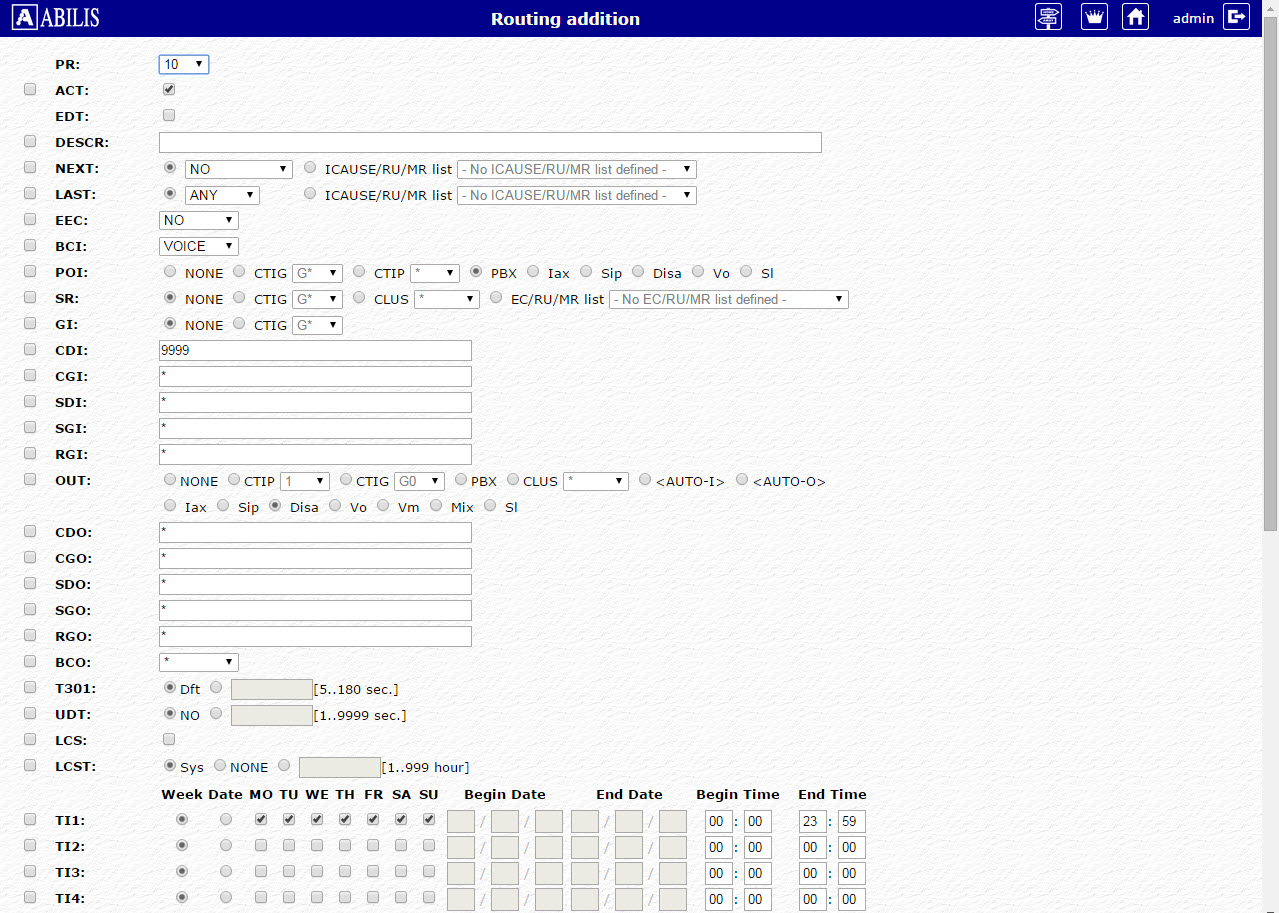Tick the checkbox left of CDI label
Screen dimensions: 1279x913
tap(30, 350)
